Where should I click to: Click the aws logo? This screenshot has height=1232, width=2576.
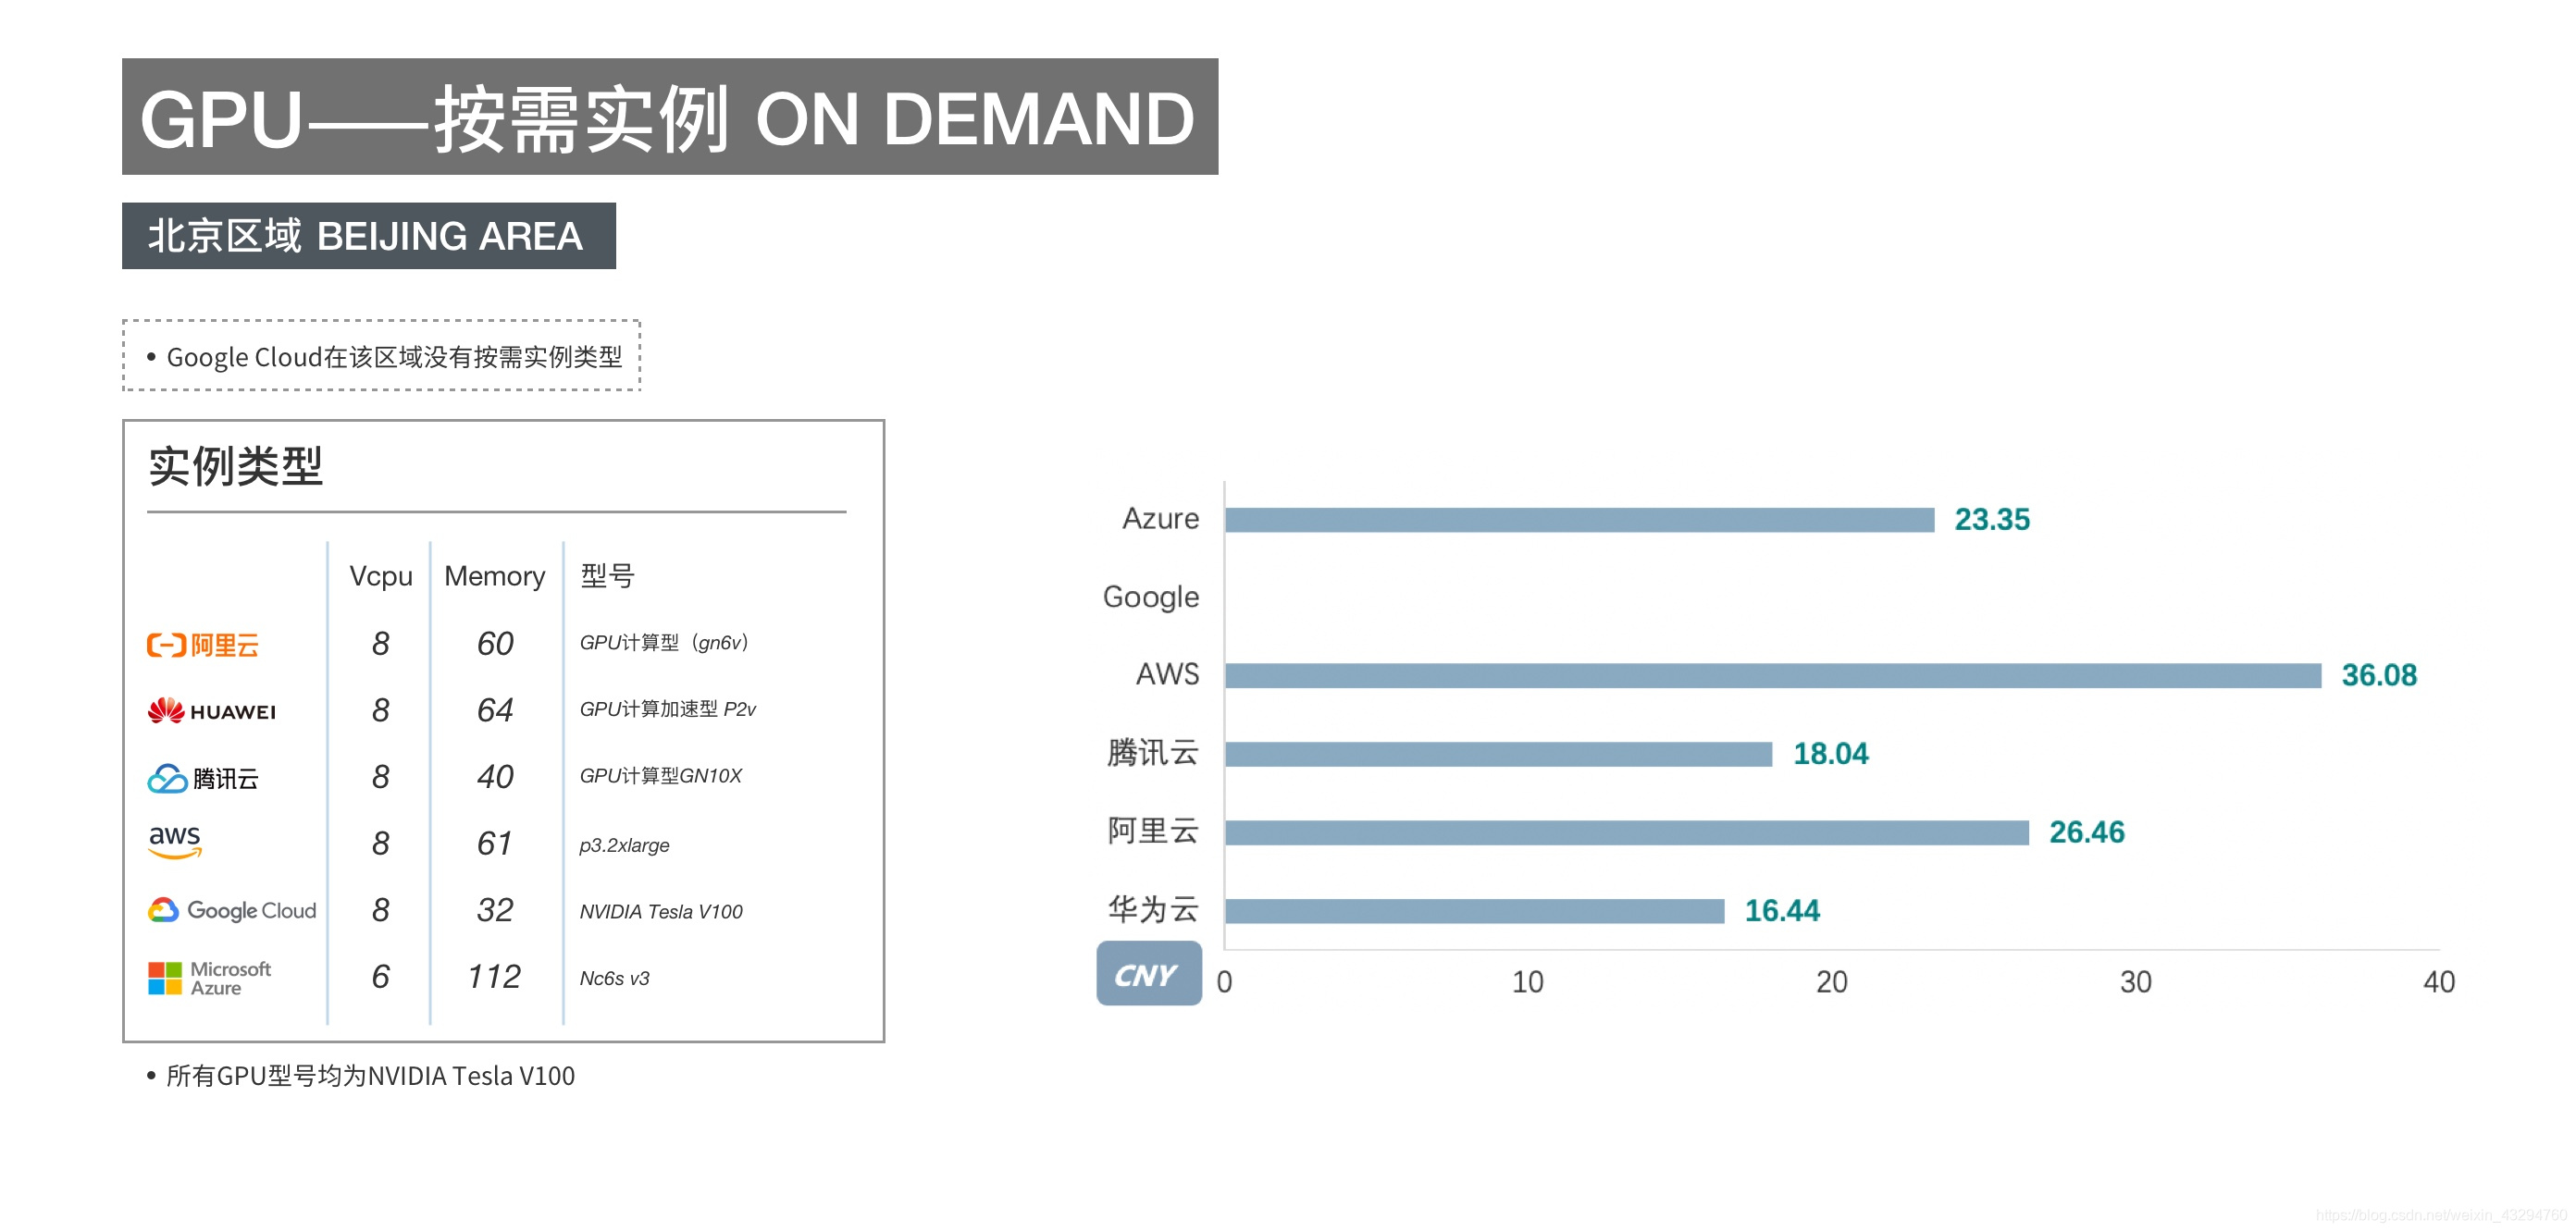175,841
